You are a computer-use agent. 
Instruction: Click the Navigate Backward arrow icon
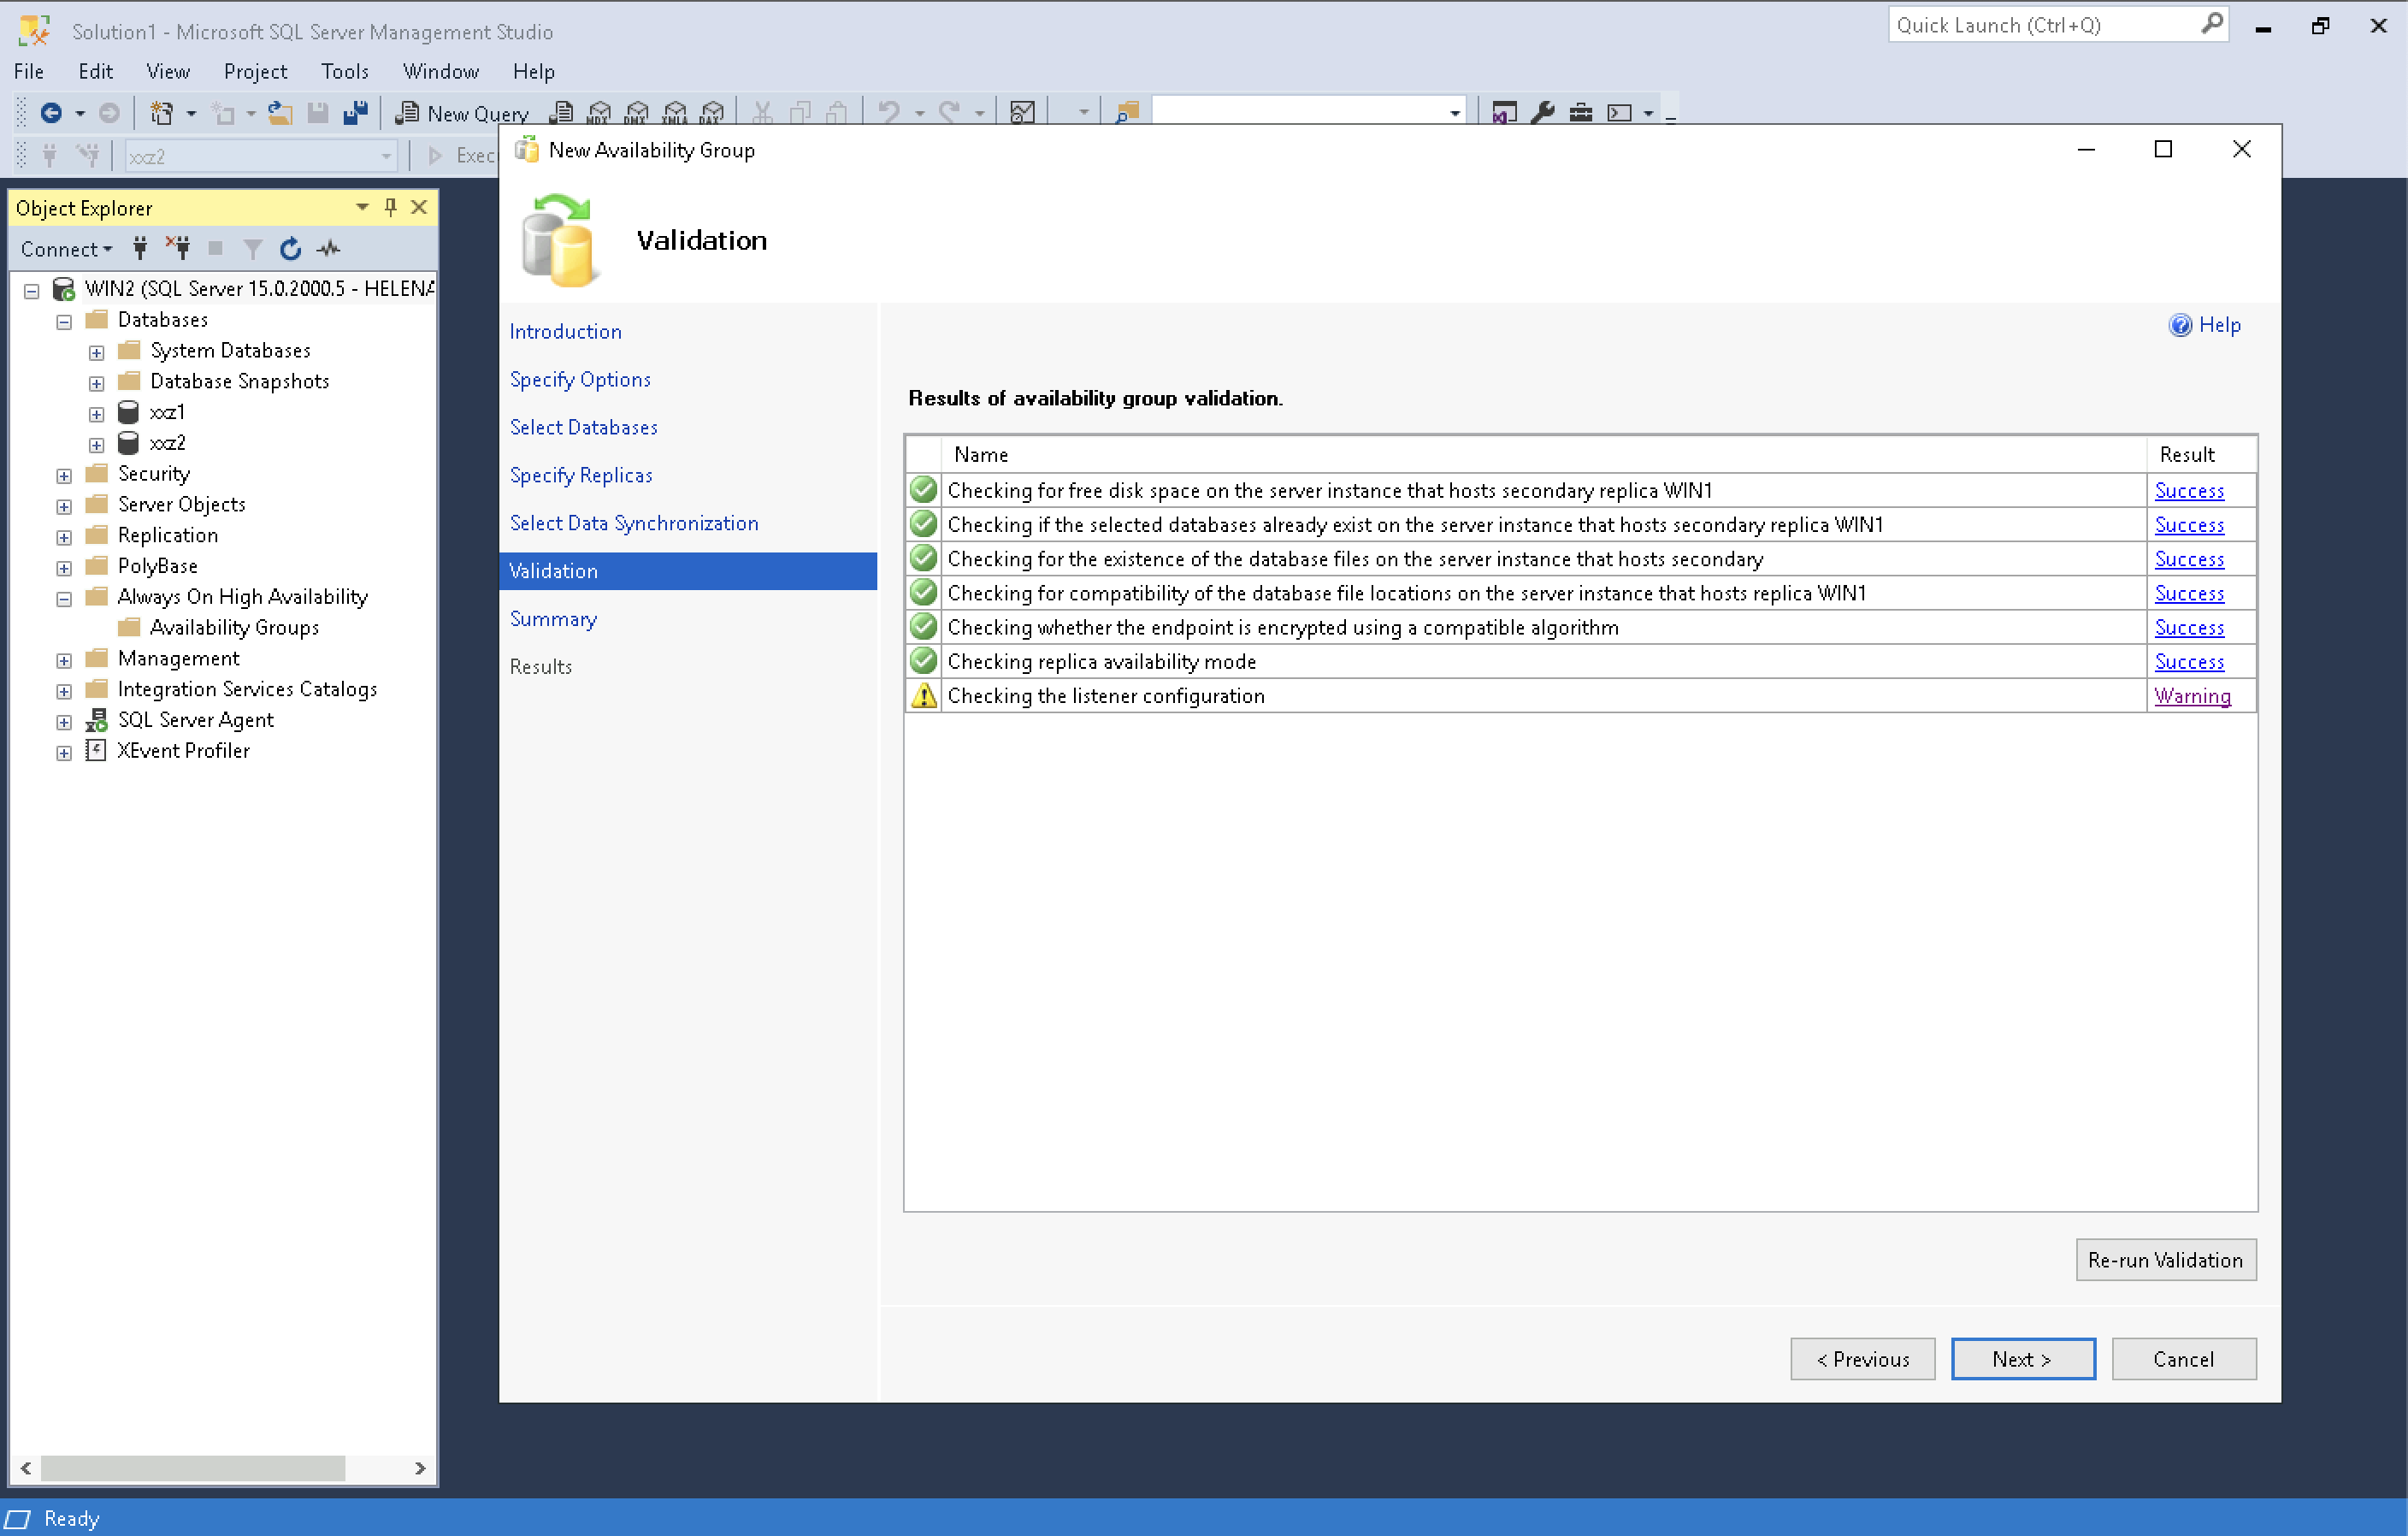[x=51, y=113]
